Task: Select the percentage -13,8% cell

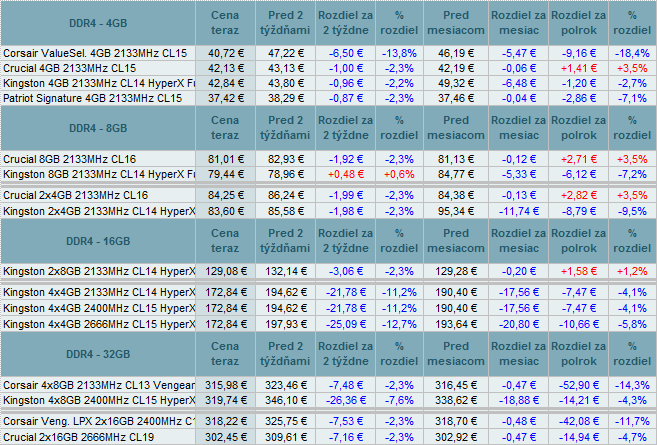Action: tap(399, 53)
